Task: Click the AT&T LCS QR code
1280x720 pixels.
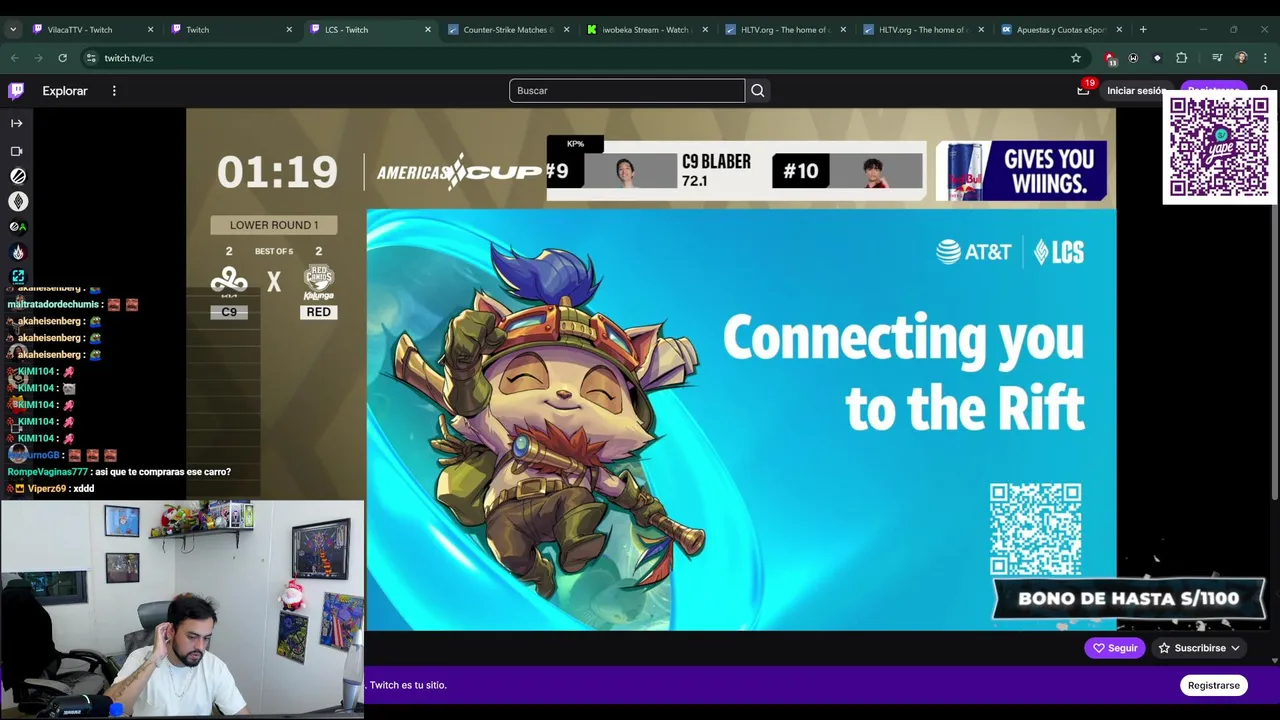Action: [1035, 529]
